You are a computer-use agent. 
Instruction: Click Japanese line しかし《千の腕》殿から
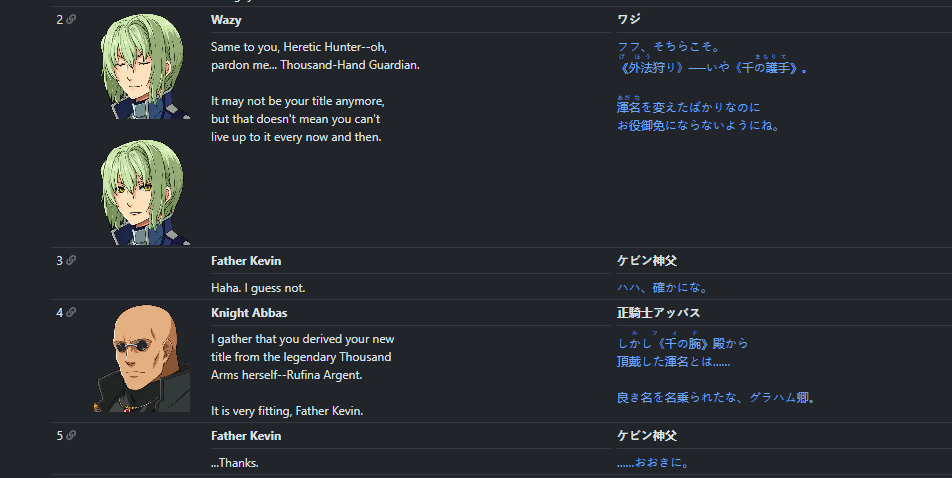(682, 344)
